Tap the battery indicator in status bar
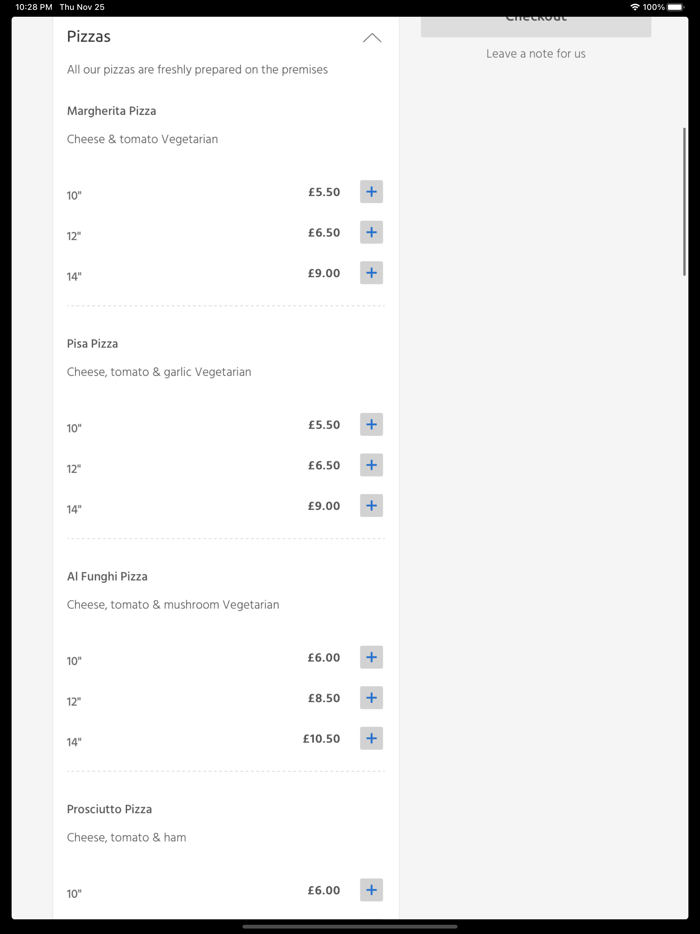This screenshot has width=700, height=934. pyautogui.click(x=675, y=7)
